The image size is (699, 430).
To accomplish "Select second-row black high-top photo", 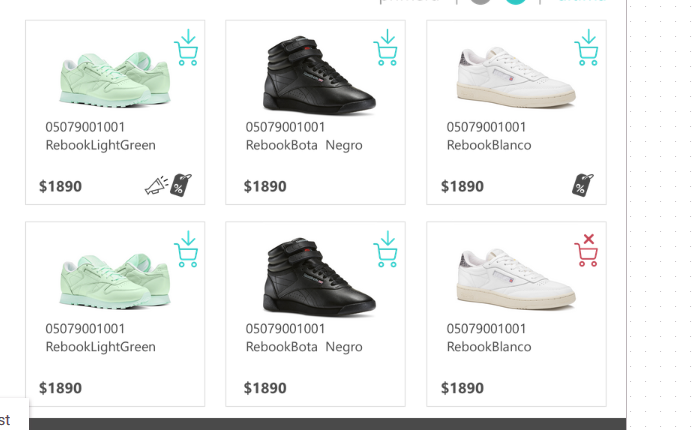I will click(x=318, y=277).
